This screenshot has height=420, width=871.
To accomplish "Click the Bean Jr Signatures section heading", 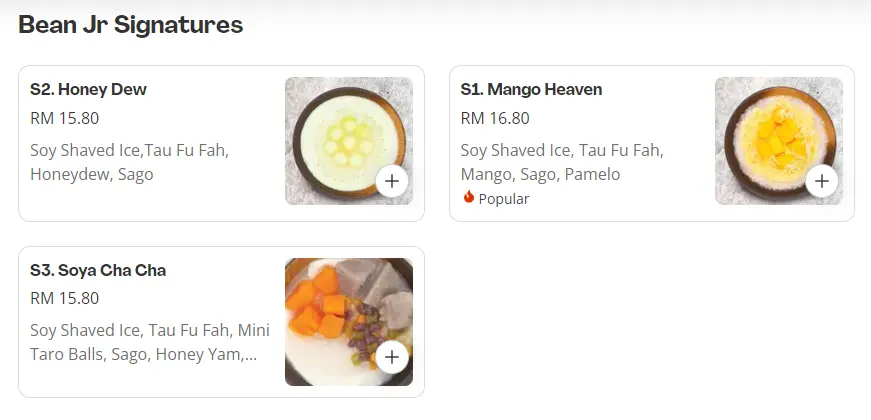I will pyautogui.click(x=131, y=25).
